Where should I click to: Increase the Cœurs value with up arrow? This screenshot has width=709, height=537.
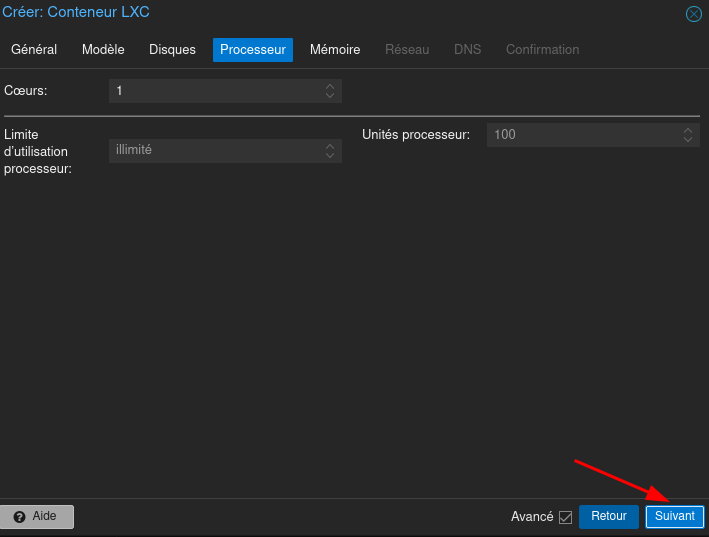tap(330, 87)
